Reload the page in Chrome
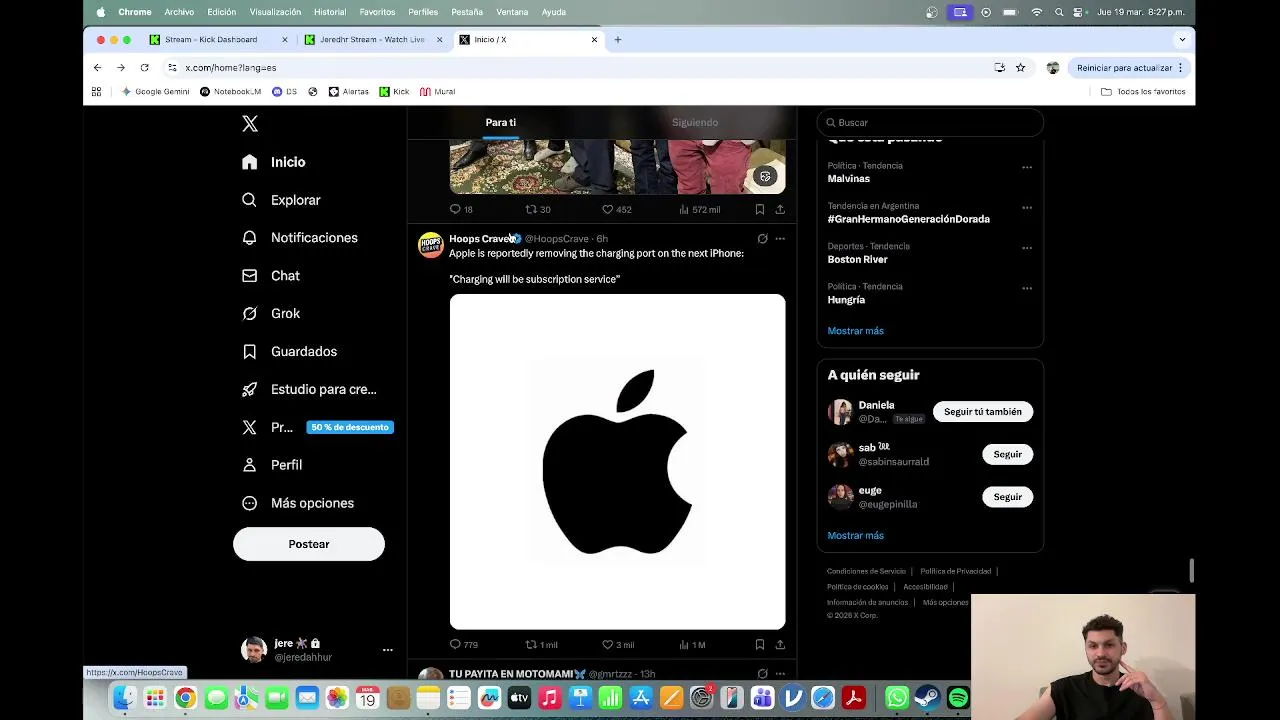Screen dimensions: 1280x720 (x=144, y=68)
